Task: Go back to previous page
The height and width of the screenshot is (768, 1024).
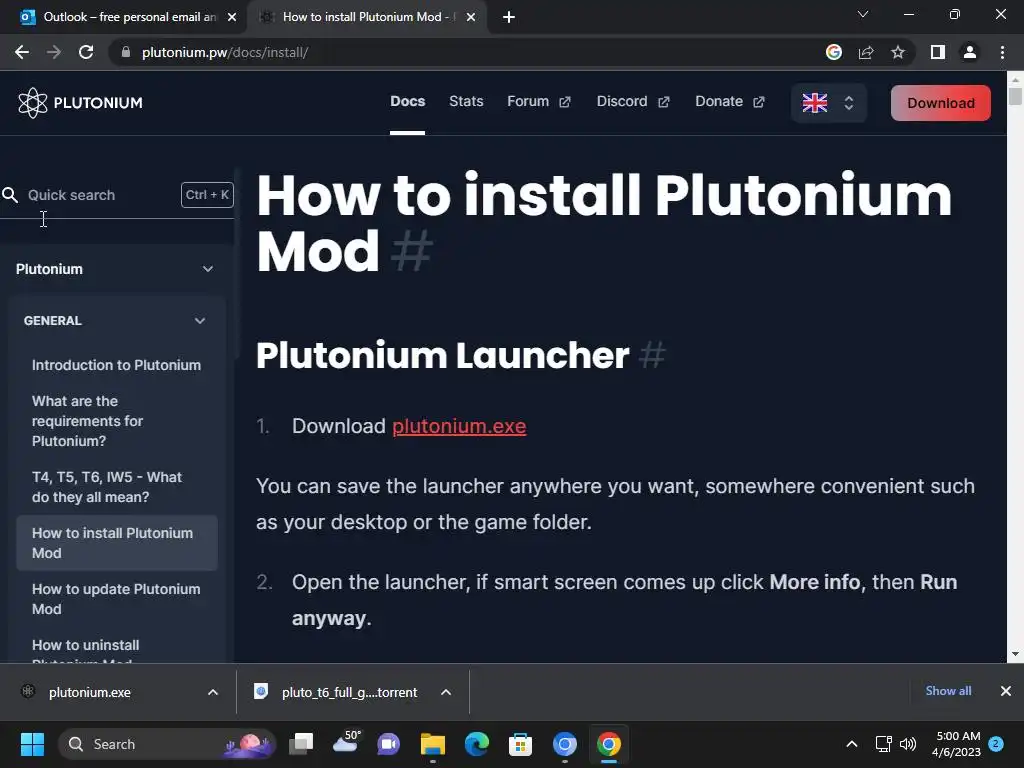Action: point(22,52)
